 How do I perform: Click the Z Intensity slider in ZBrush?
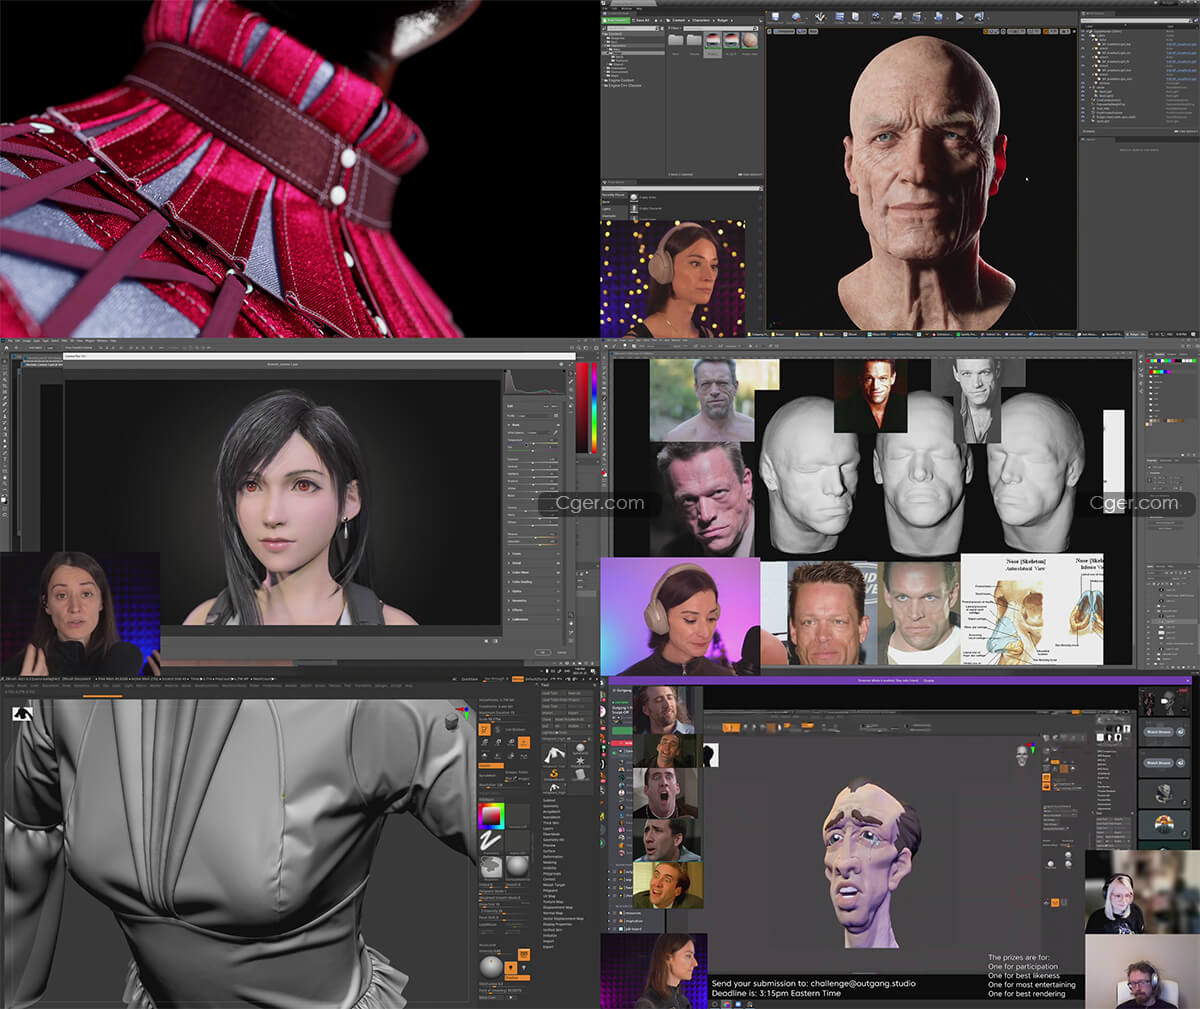tap(504, 909)
